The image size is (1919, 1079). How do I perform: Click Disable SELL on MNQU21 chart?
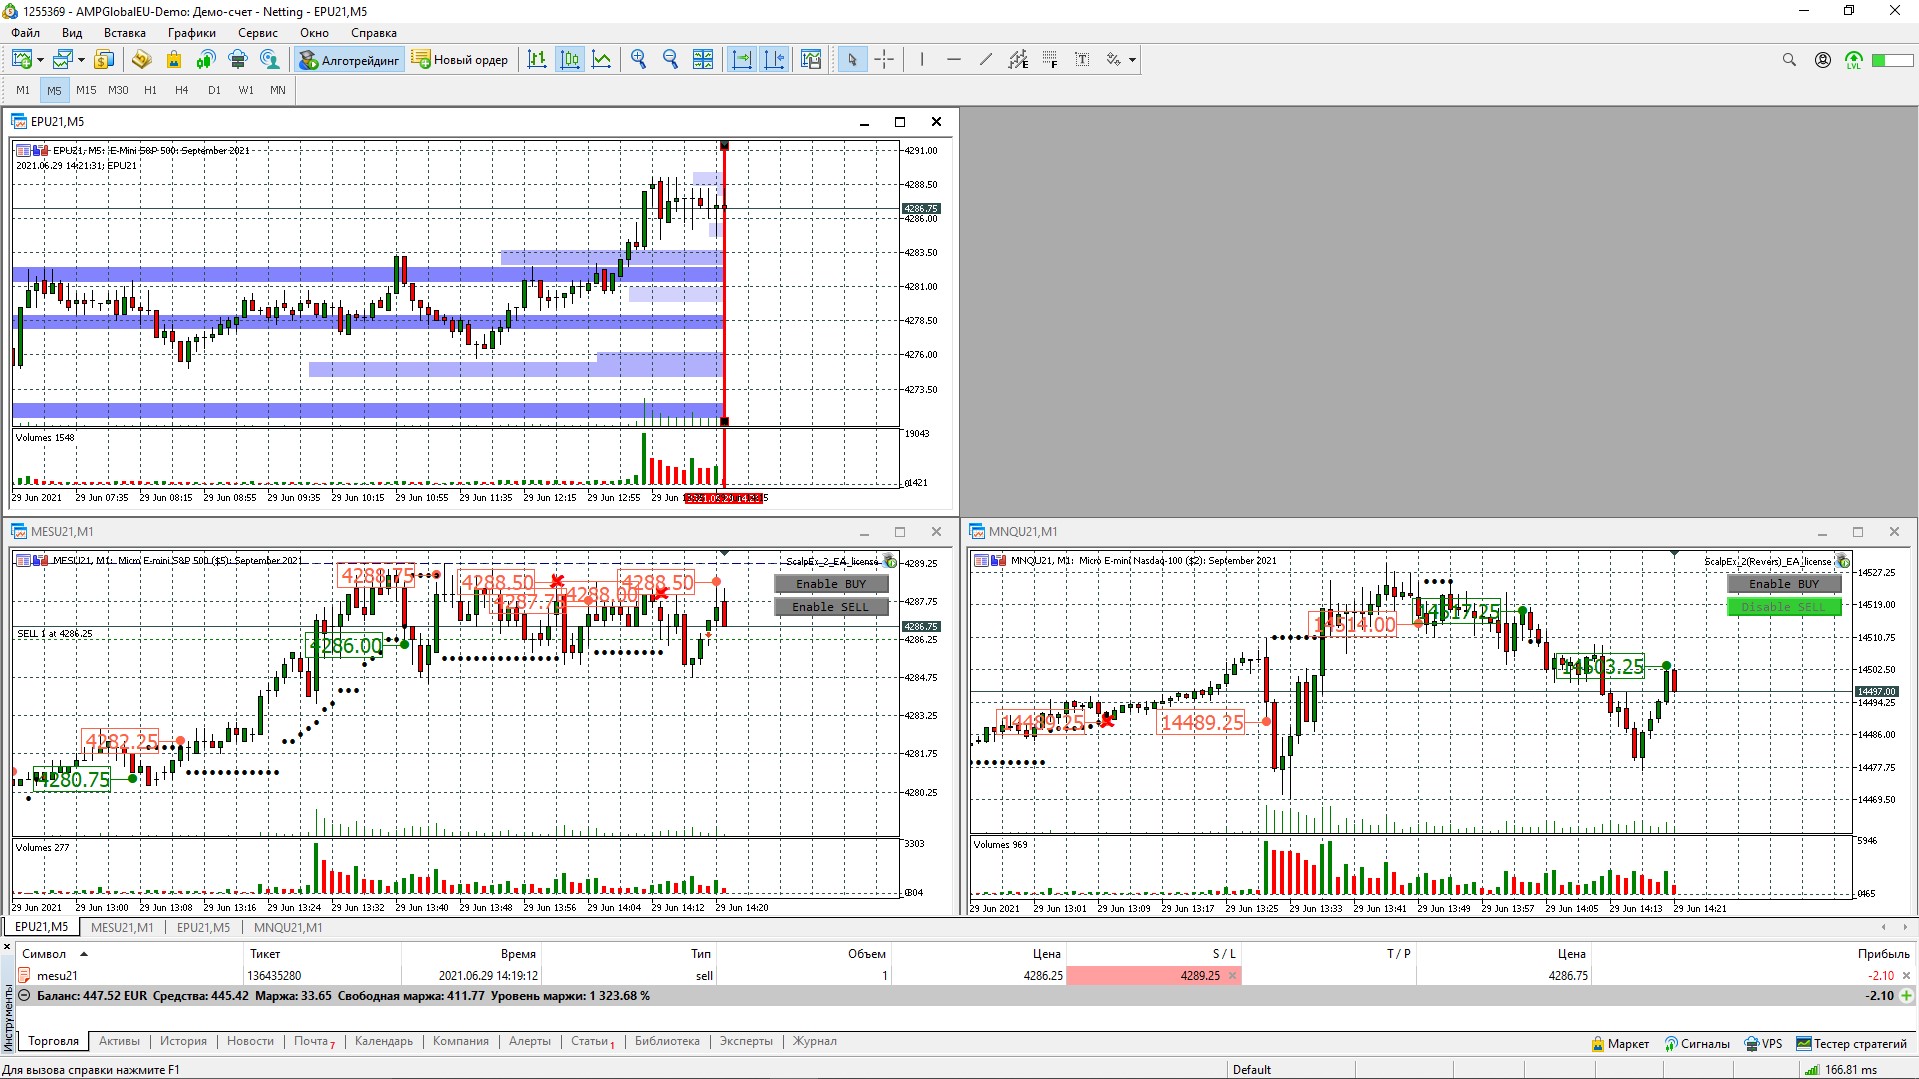[1784, 607]
